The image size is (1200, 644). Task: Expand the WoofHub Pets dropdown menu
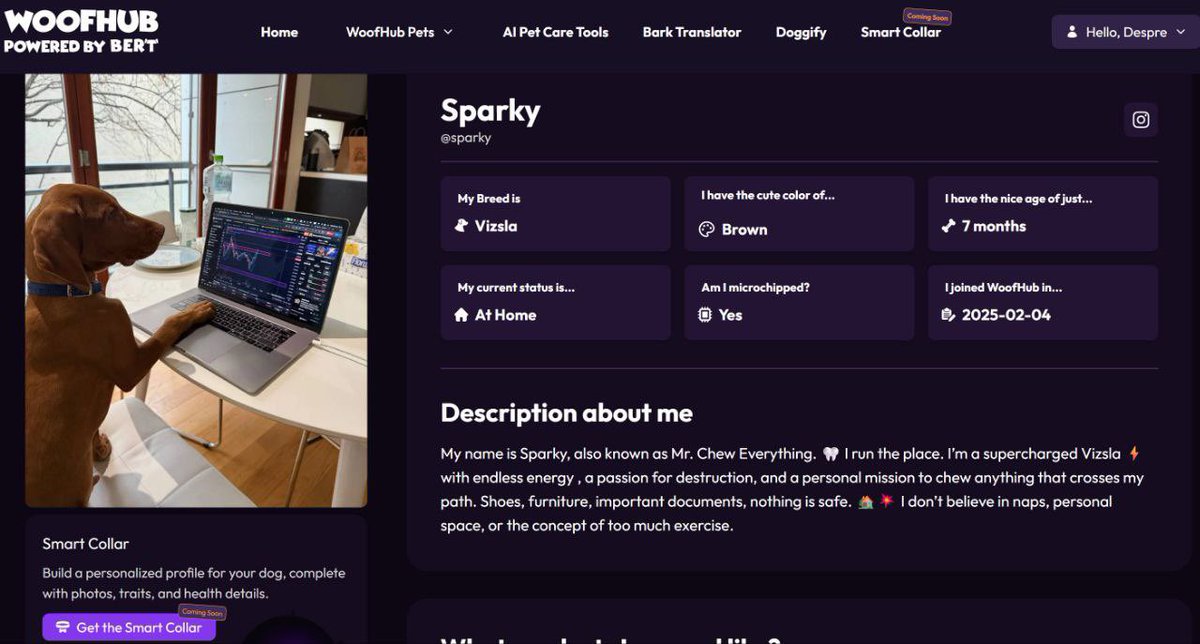(399, 32)
